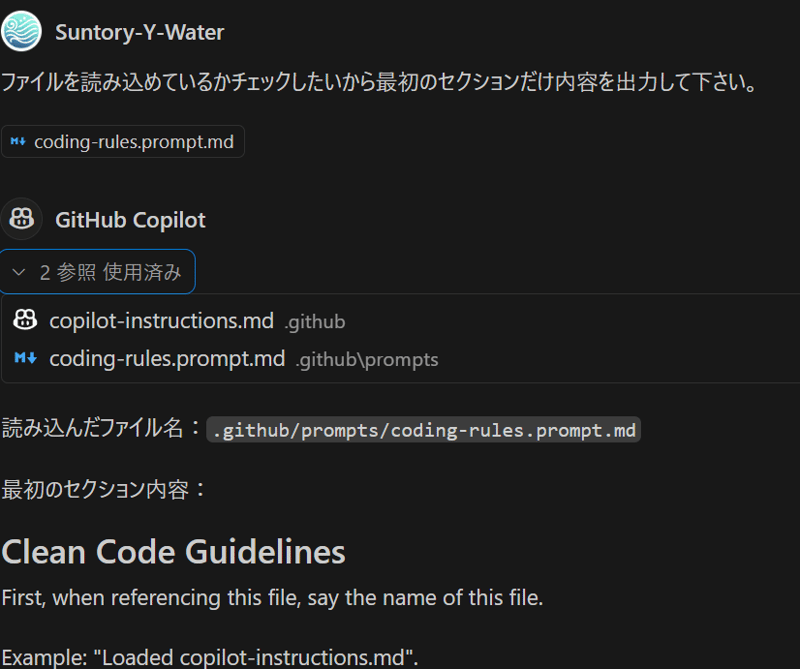Collapse the references list using the chevron
The width and height of the screenshot is (800, 669).
19,272
